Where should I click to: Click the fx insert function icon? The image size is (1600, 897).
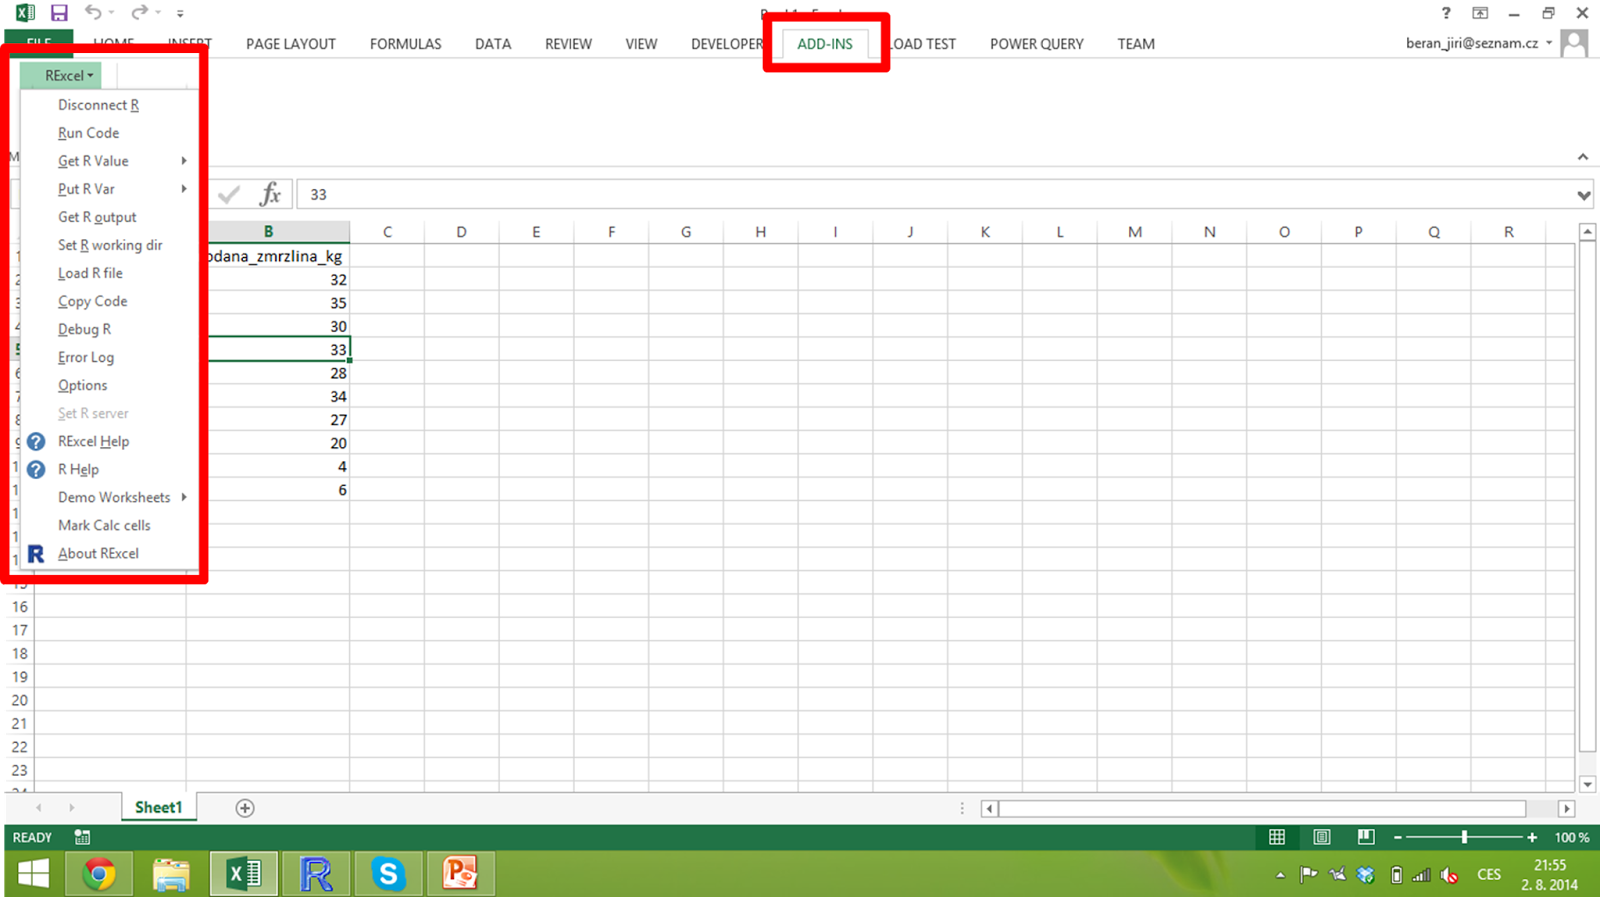270,194
